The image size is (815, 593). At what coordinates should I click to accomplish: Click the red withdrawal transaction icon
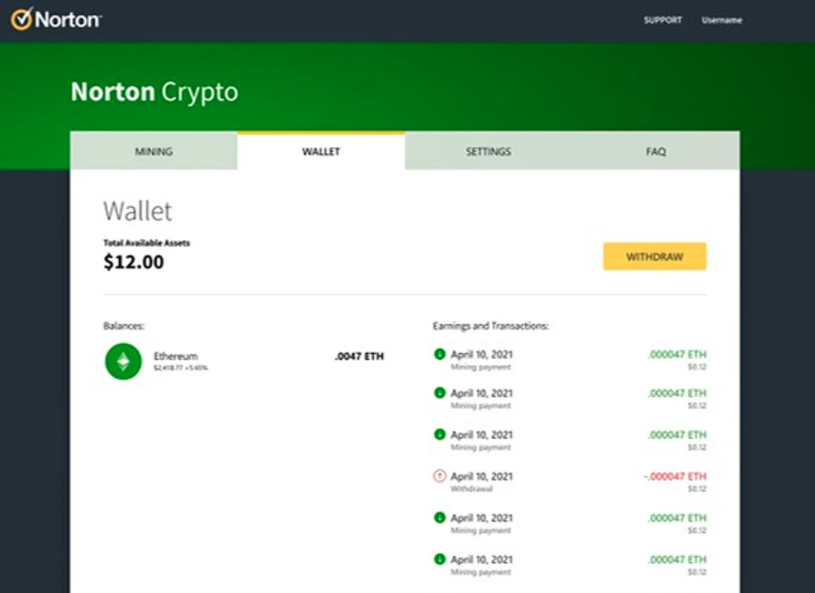click(x=440, y=476)
